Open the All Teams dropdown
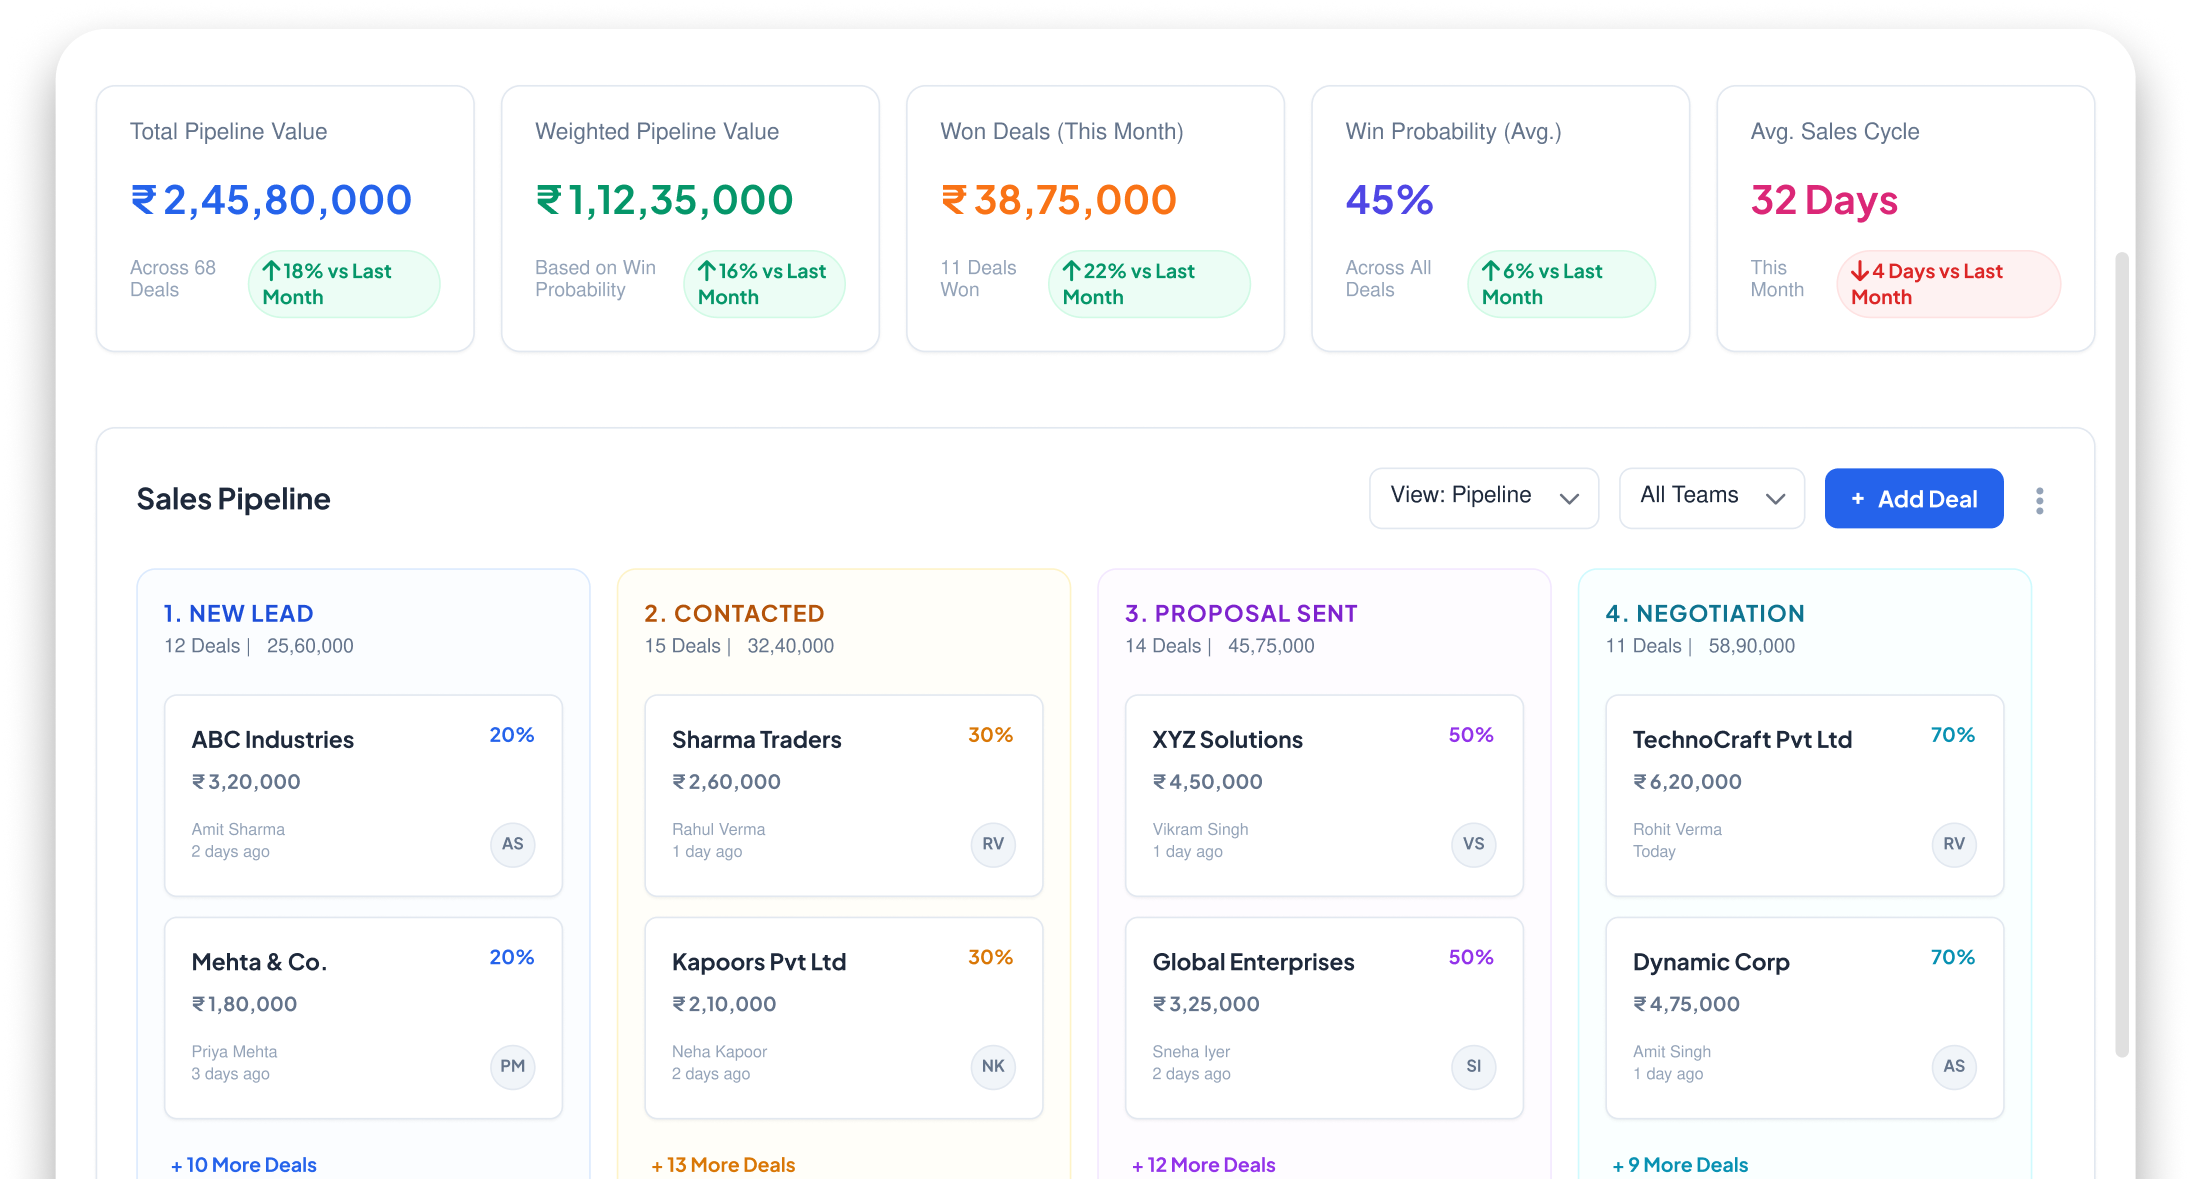The height and width of the screenshot is (1179, 2192). 1711,497
